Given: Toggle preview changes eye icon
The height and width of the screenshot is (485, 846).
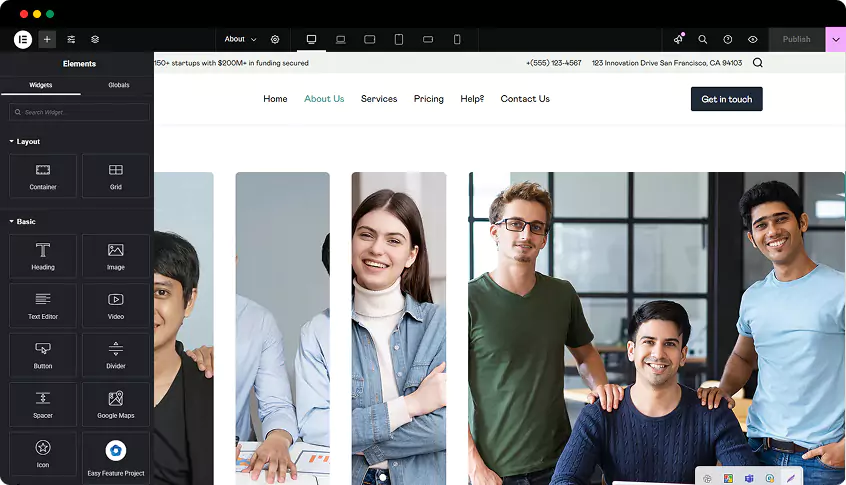Looking at the screenshot, I should tap(752, 39).
